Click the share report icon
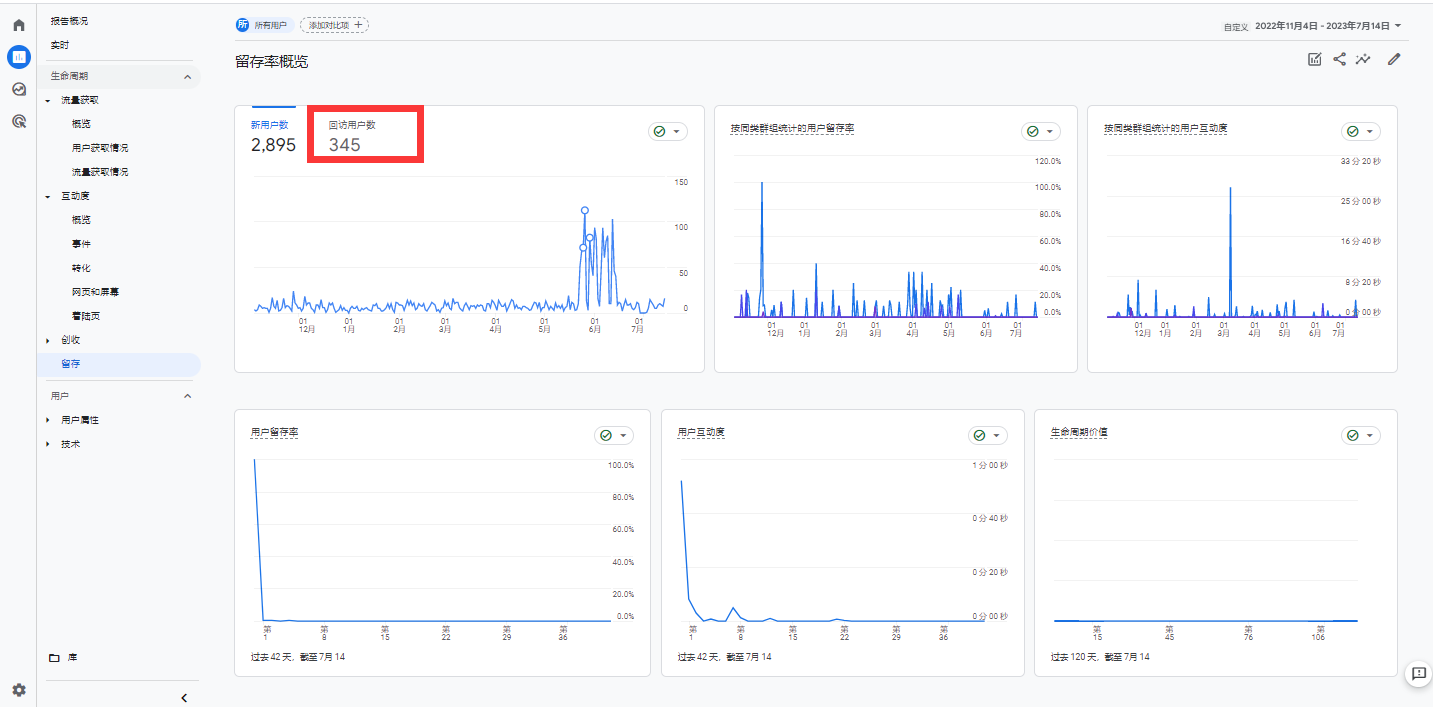Screen dimensions: 1433x707 pos(1339,60)
